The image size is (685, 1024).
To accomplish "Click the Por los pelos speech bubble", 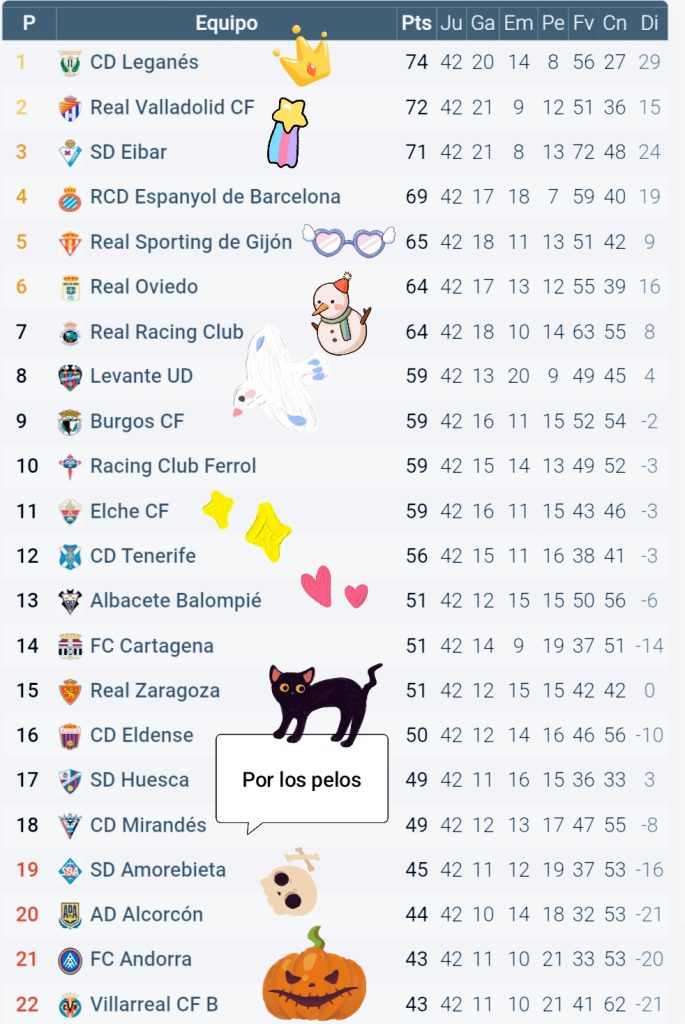I will (302, 780).
